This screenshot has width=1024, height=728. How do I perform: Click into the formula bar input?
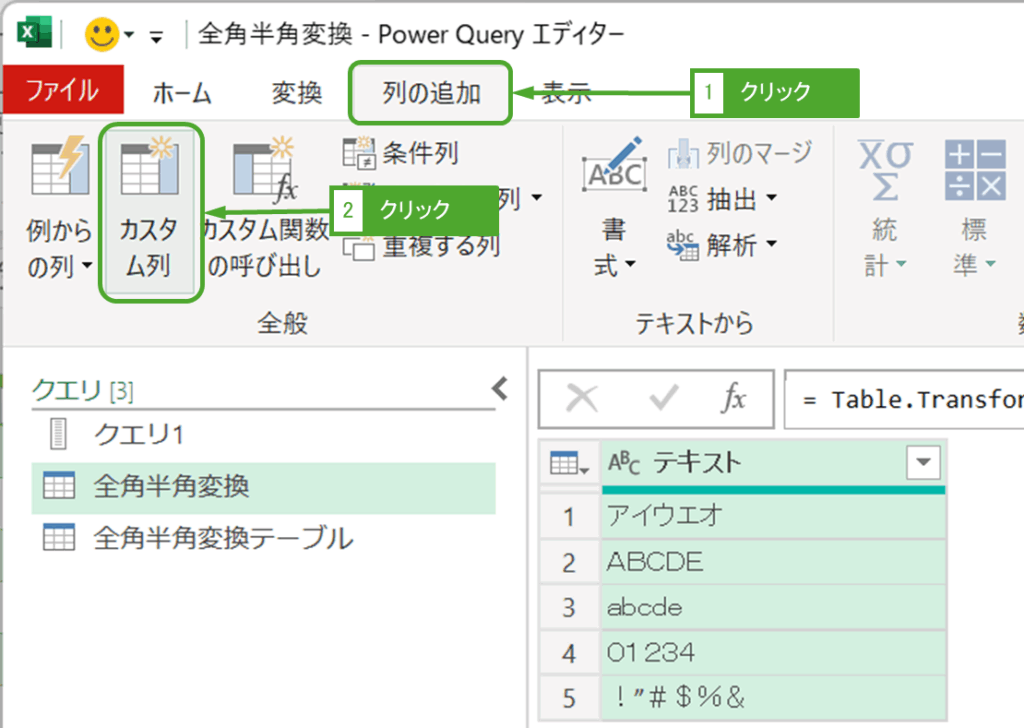(x=904, y=399)
